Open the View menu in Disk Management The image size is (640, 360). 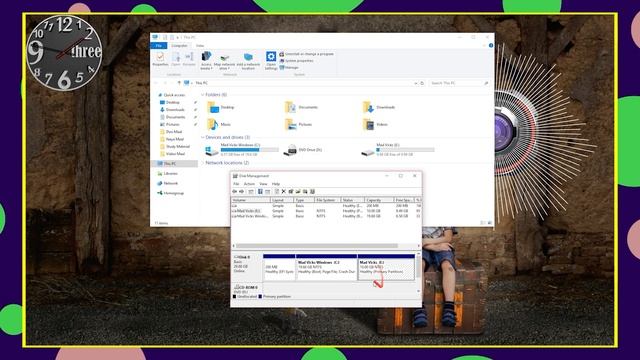pyautogui.click(x=263, y=184)
